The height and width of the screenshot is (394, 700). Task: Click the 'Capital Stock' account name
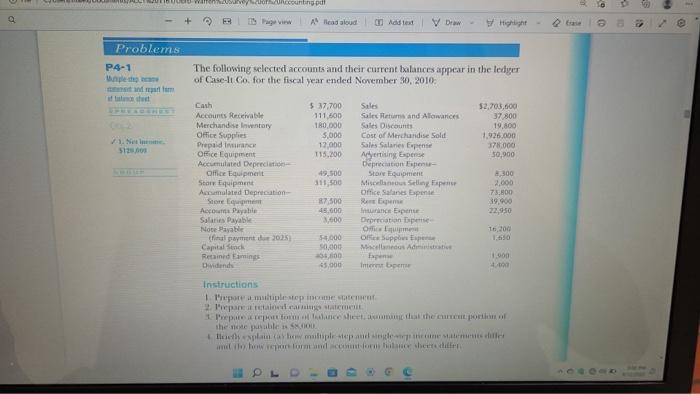(x=223, y=247)
